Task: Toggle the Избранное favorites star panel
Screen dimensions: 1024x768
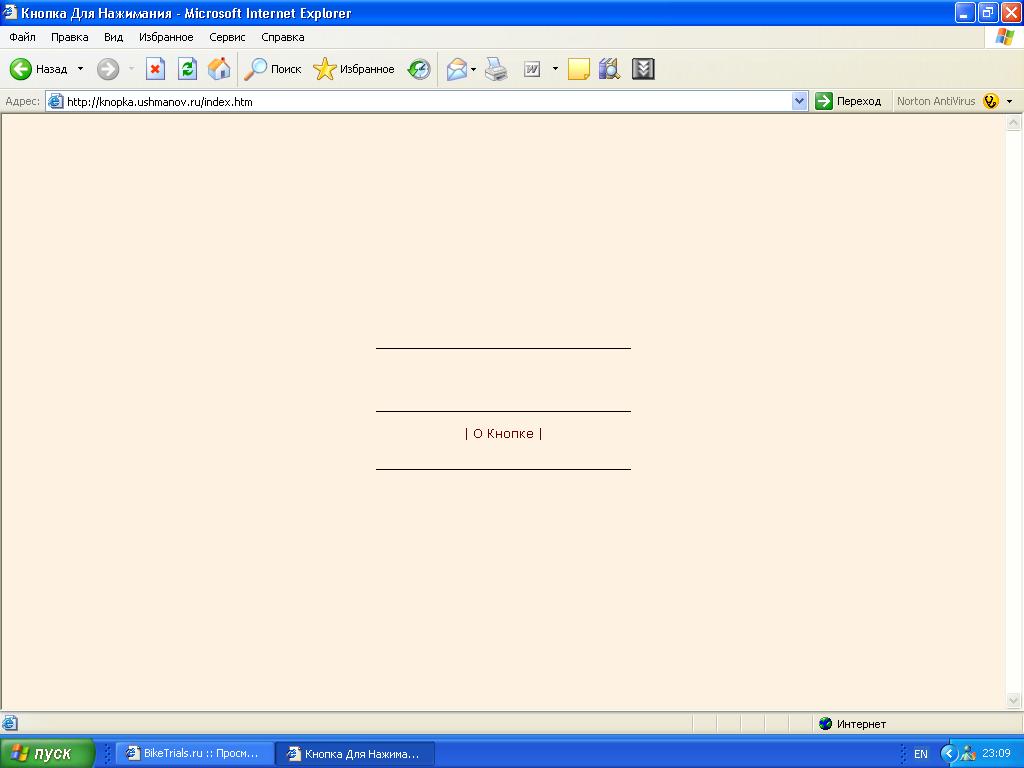Action: click(354, 69)
